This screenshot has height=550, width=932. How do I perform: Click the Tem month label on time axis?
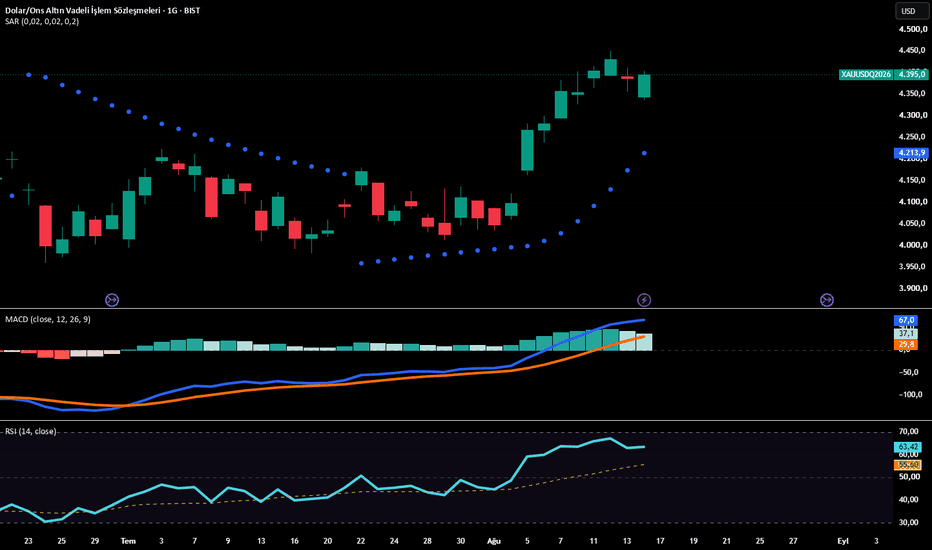[x=128, y=541]
